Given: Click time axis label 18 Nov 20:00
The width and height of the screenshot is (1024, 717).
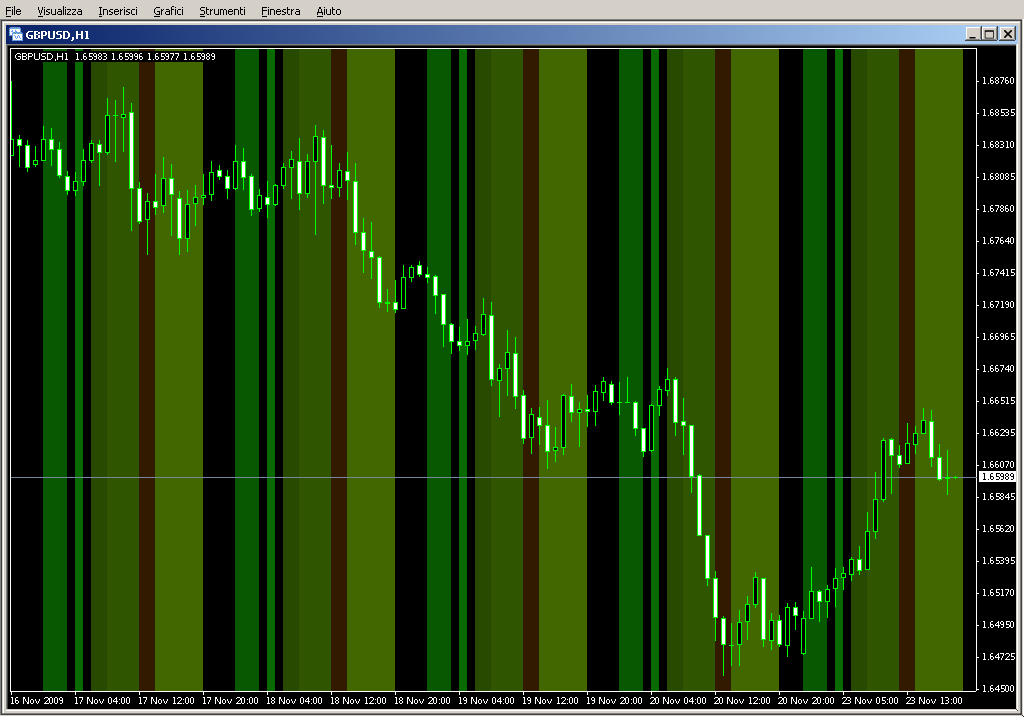Looking at the screenshot, I should pos(423,701).
